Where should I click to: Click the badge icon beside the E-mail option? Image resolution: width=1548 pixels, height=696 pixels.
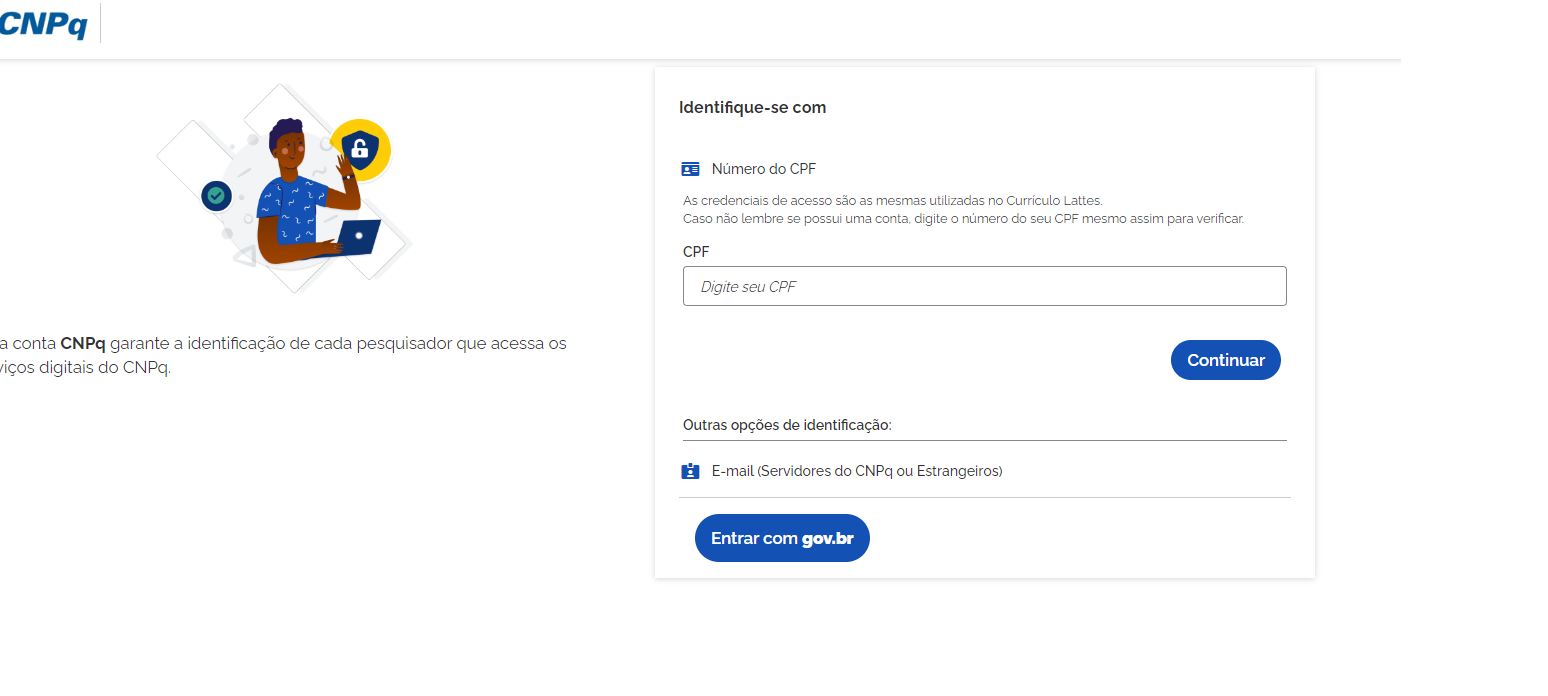pos(690,471)
